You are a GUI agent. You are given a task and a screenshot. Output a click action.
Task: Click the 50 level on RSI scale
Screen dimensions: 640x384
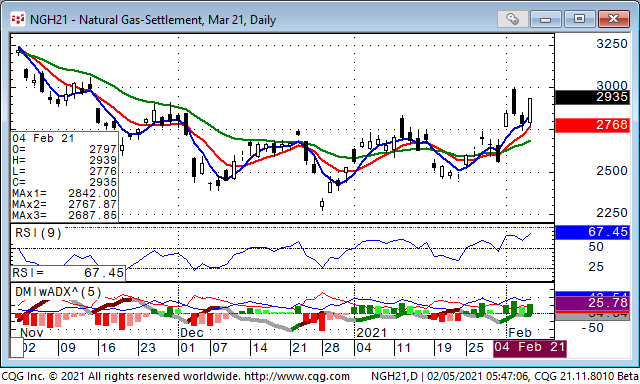coord(596,247)
